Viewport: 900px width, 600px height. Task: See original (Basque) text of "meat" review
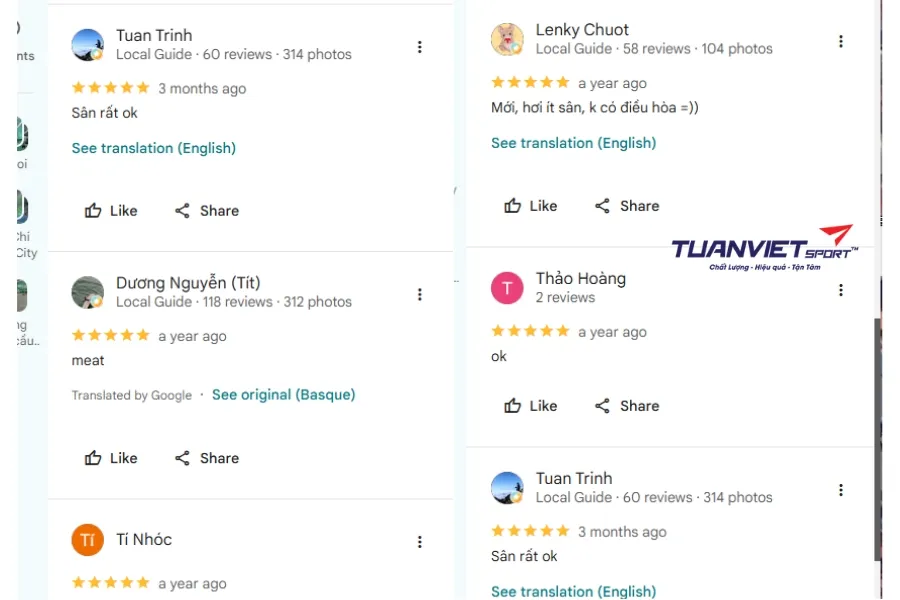tap(284, 394)
